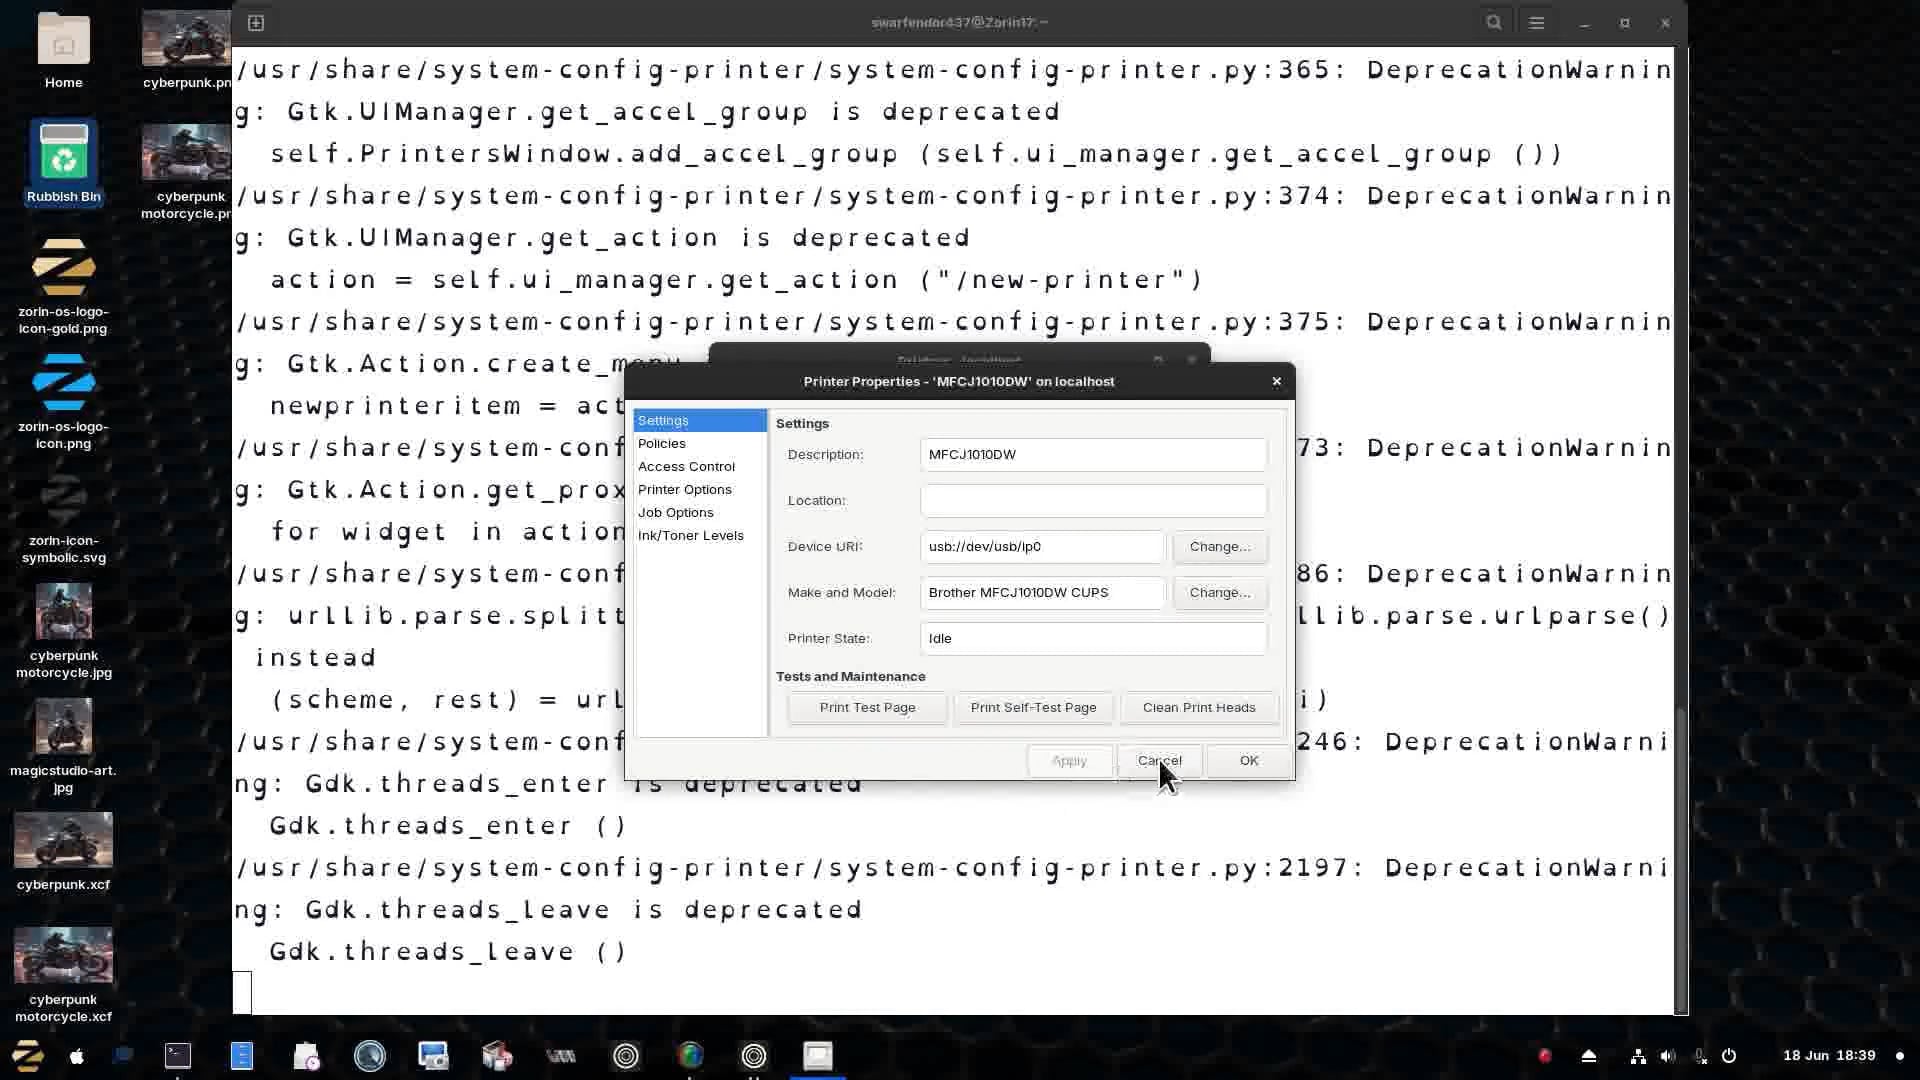
Task: Click the Description field showing MFCJ1010DW
Action: click(1093, 454)
